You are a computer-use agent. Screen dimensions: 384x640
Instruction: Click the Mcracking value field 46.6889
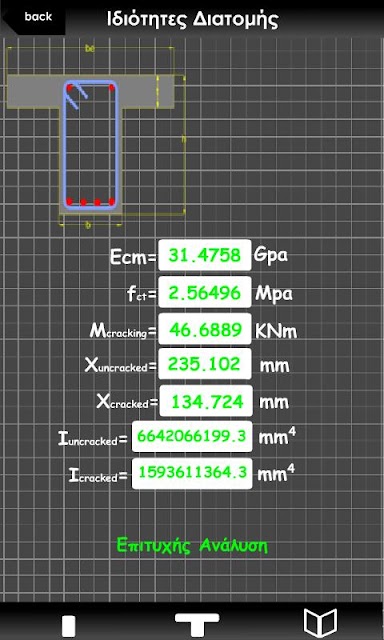[x=204, y=329]
